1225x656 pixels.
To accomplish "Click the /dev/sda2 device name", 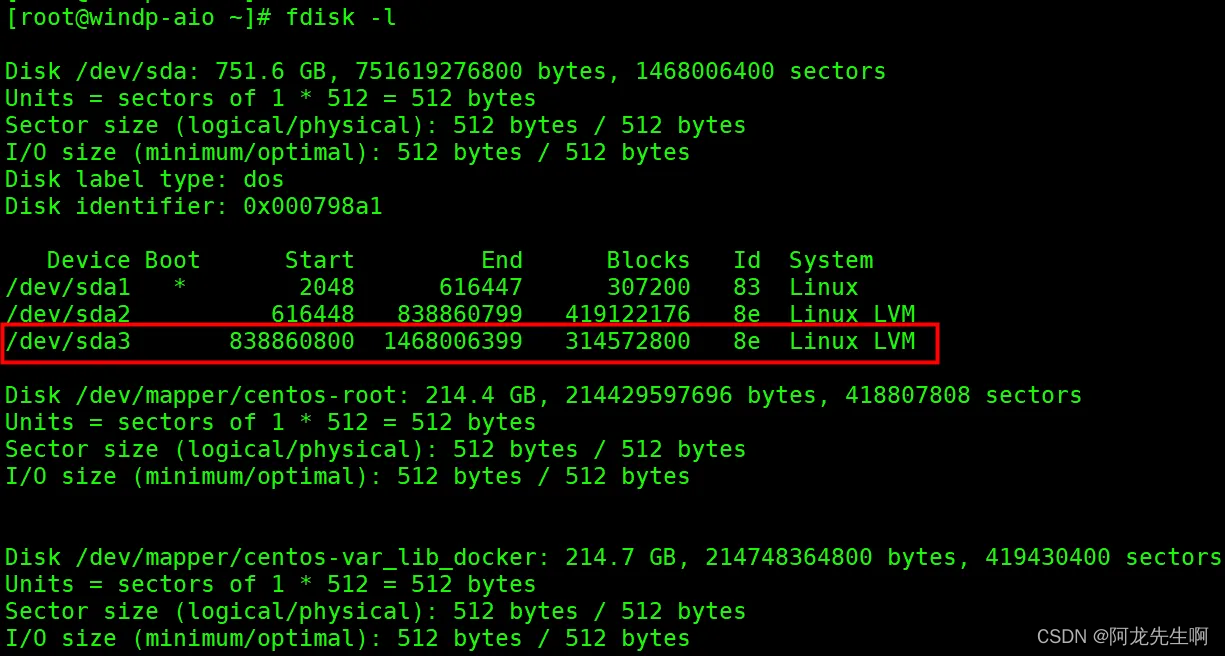I will pos(68,315).
